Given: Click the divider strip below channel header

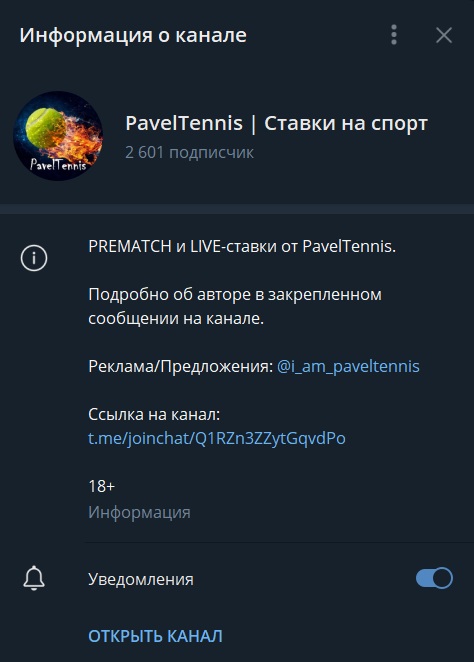Looking at the screenshot, I should coord(237,209).
